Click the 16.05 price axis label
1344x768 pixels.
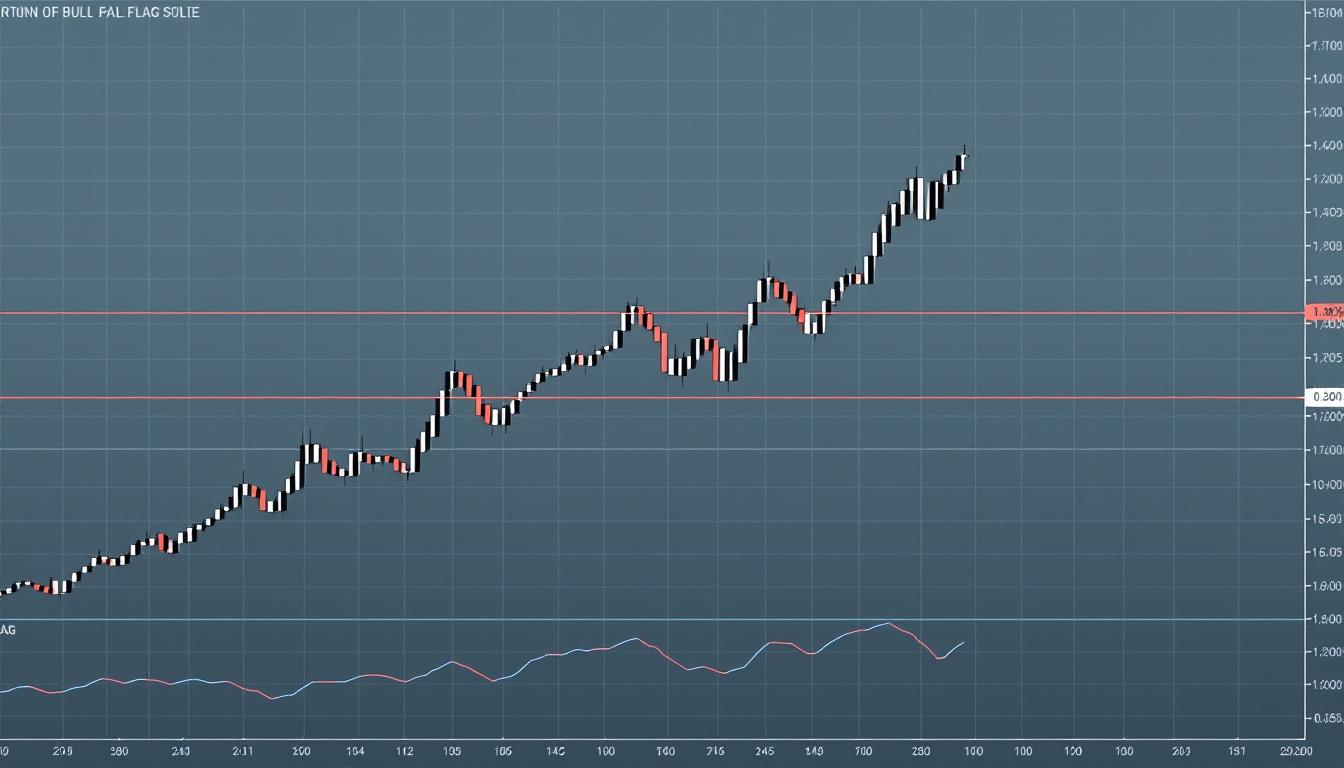[x=1326, y=552]
